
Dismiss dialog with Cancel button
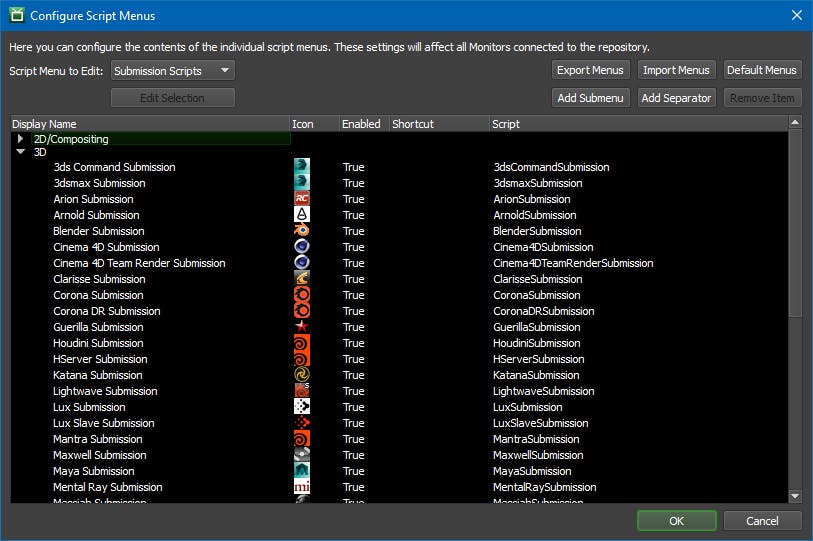point(762,521)
